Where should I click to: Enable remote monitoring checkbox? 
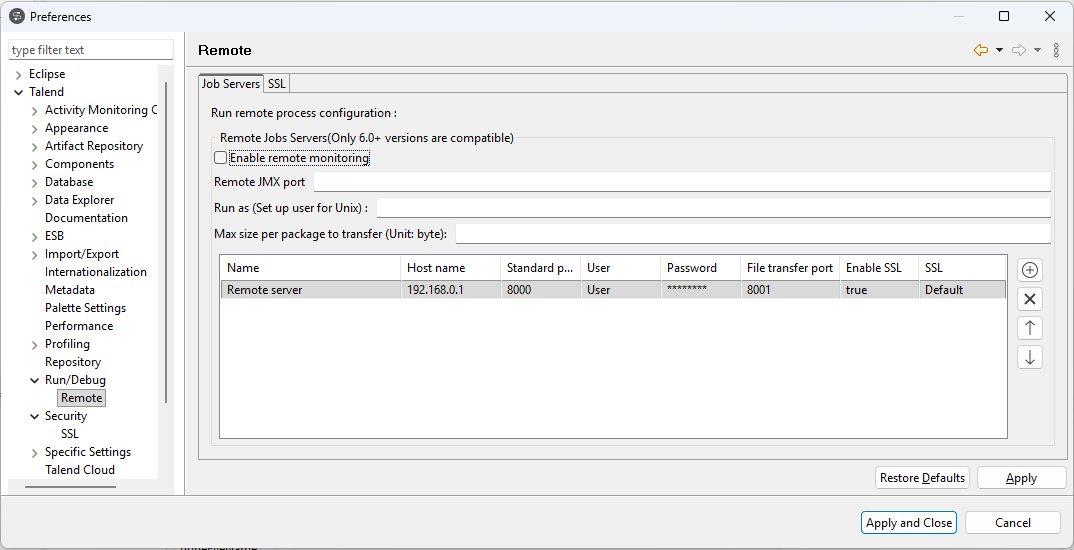tap(221, 158)
